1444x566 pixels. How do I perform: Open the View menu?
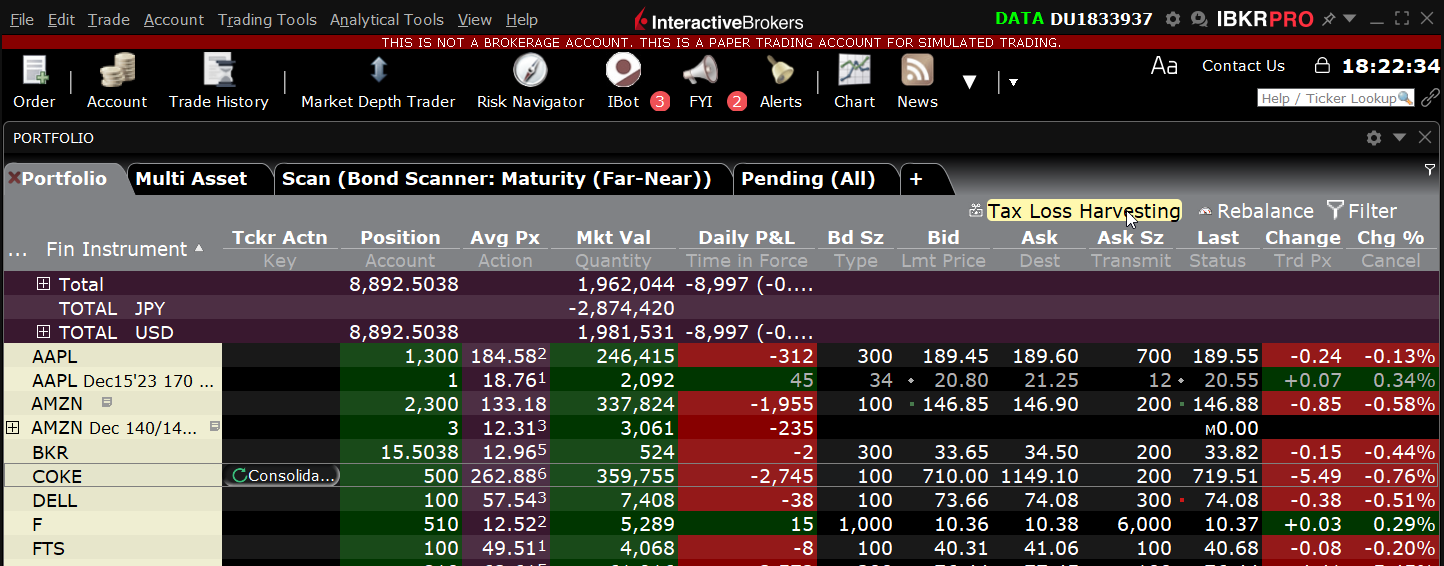(475, 20)
